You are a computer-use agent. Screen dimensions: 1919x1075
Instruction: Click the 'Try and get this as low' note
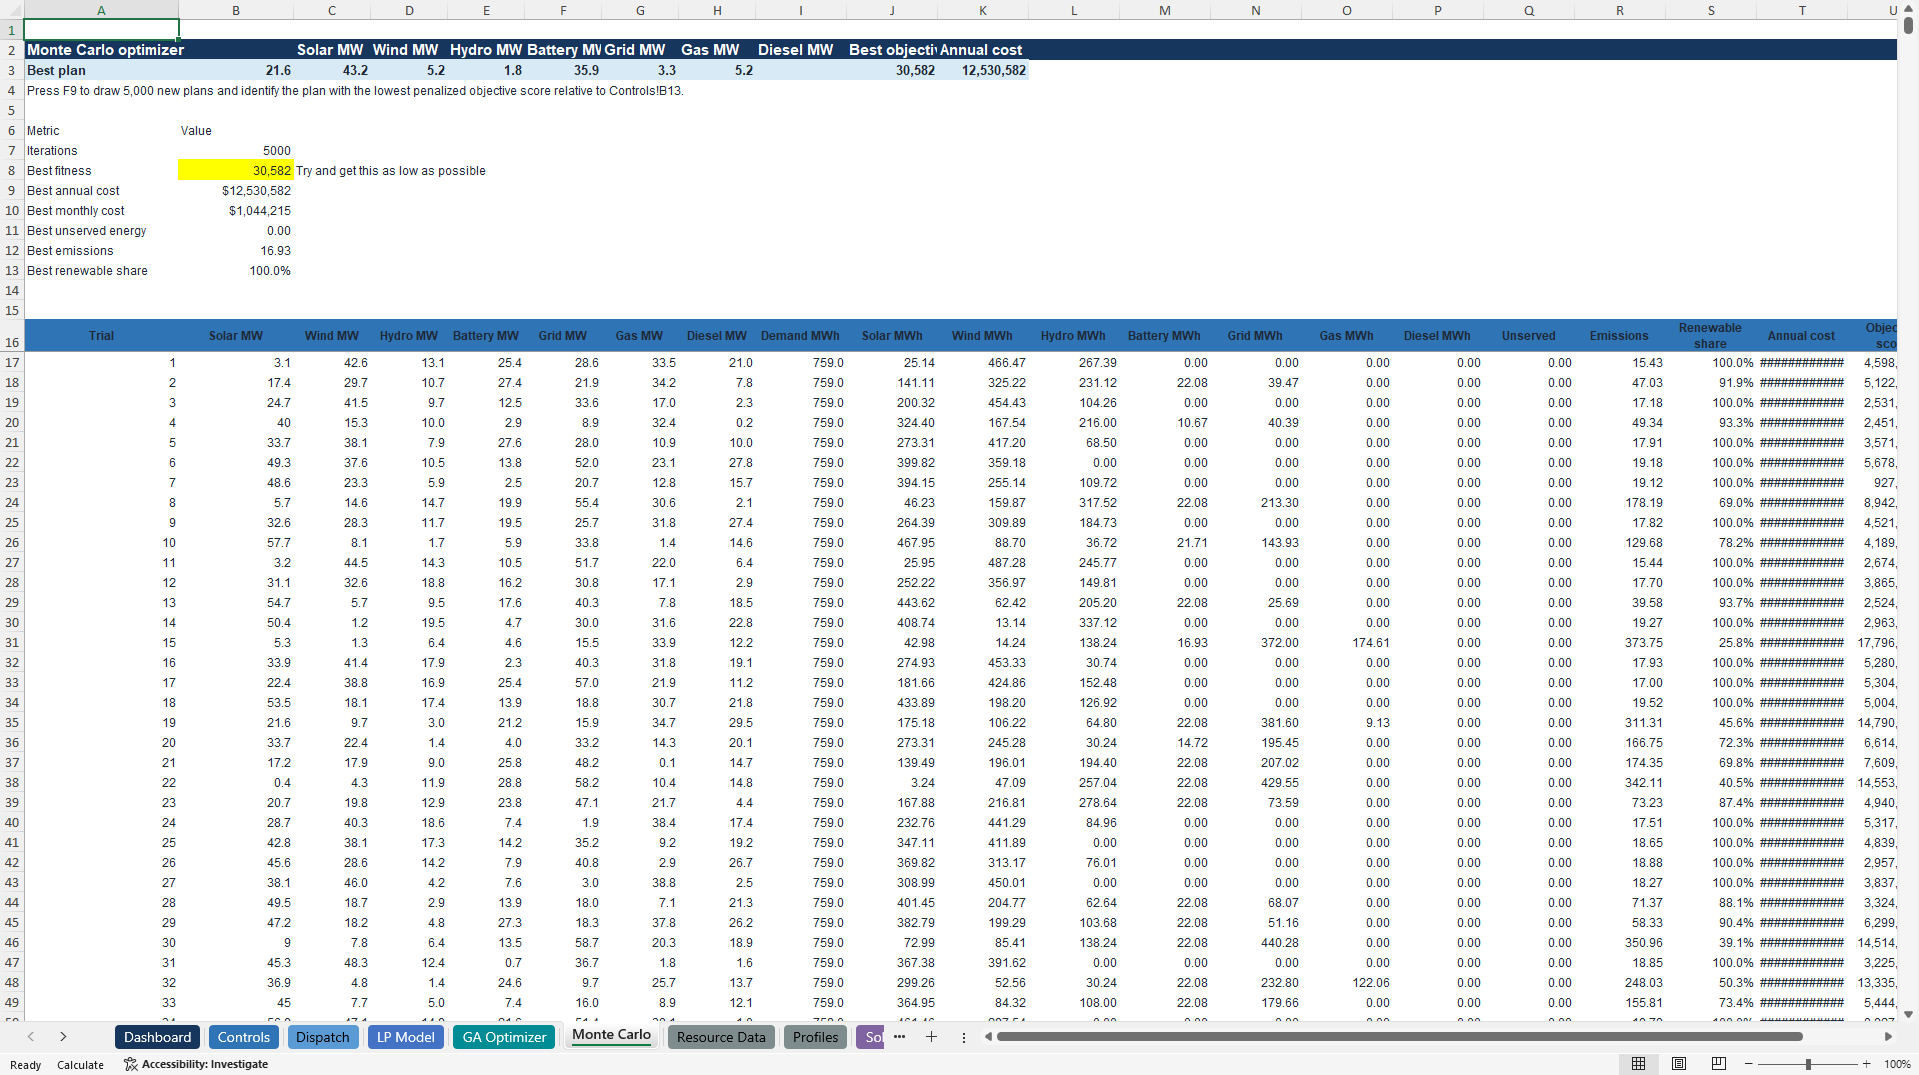[390, 171]
